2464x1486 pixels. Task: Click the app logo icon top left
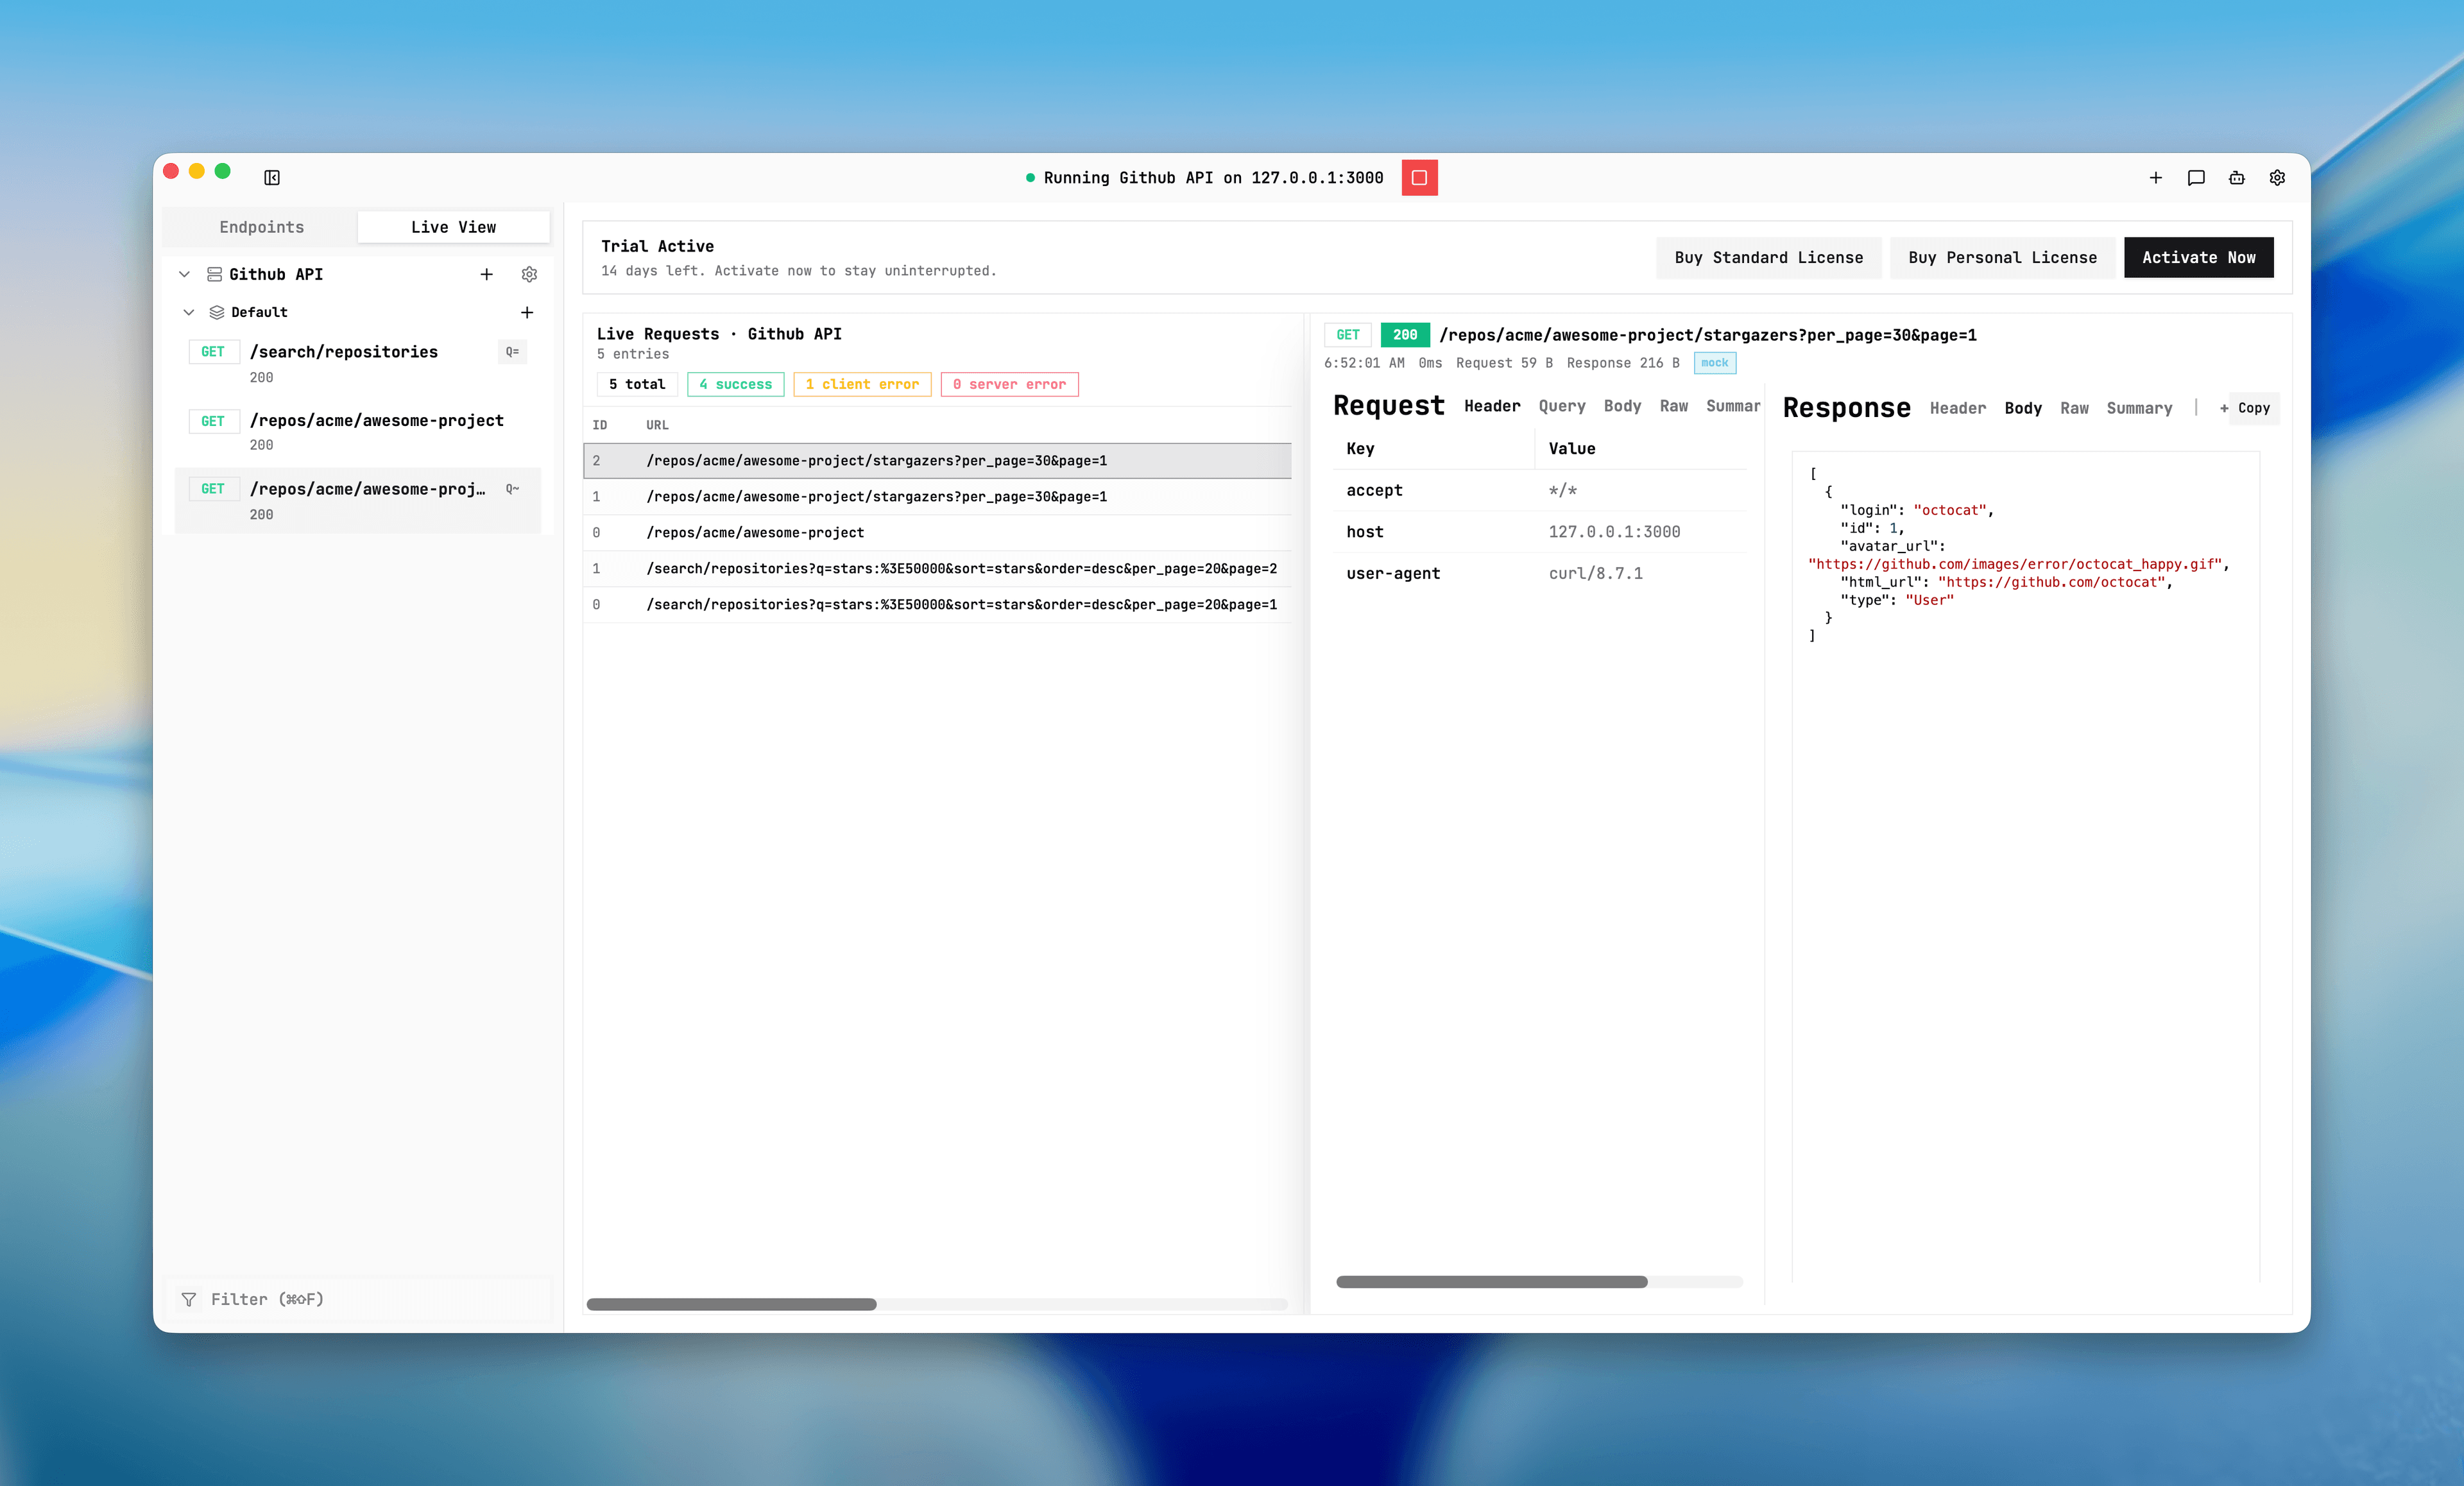point(271,177)
